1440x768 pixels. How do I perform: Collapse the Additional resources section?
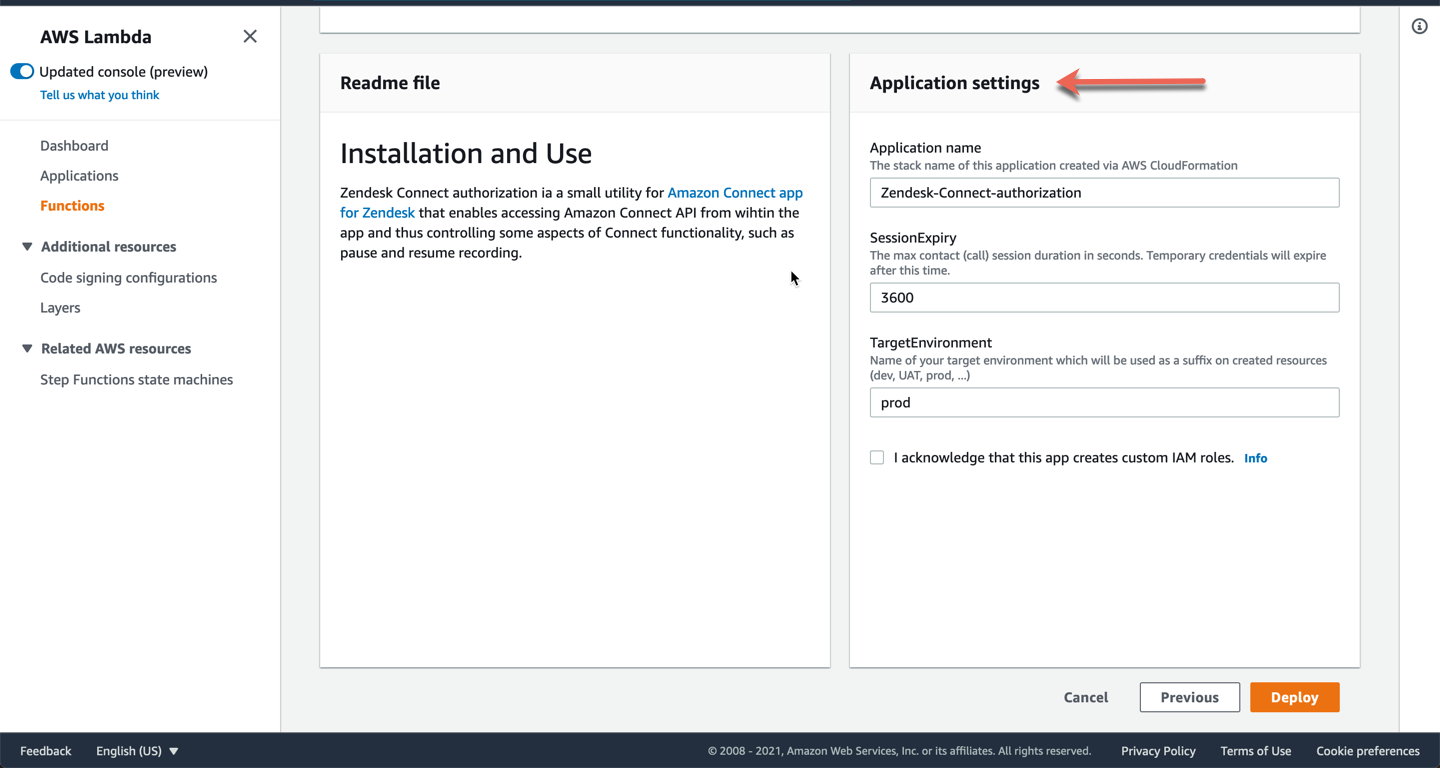tap(27, 247)
